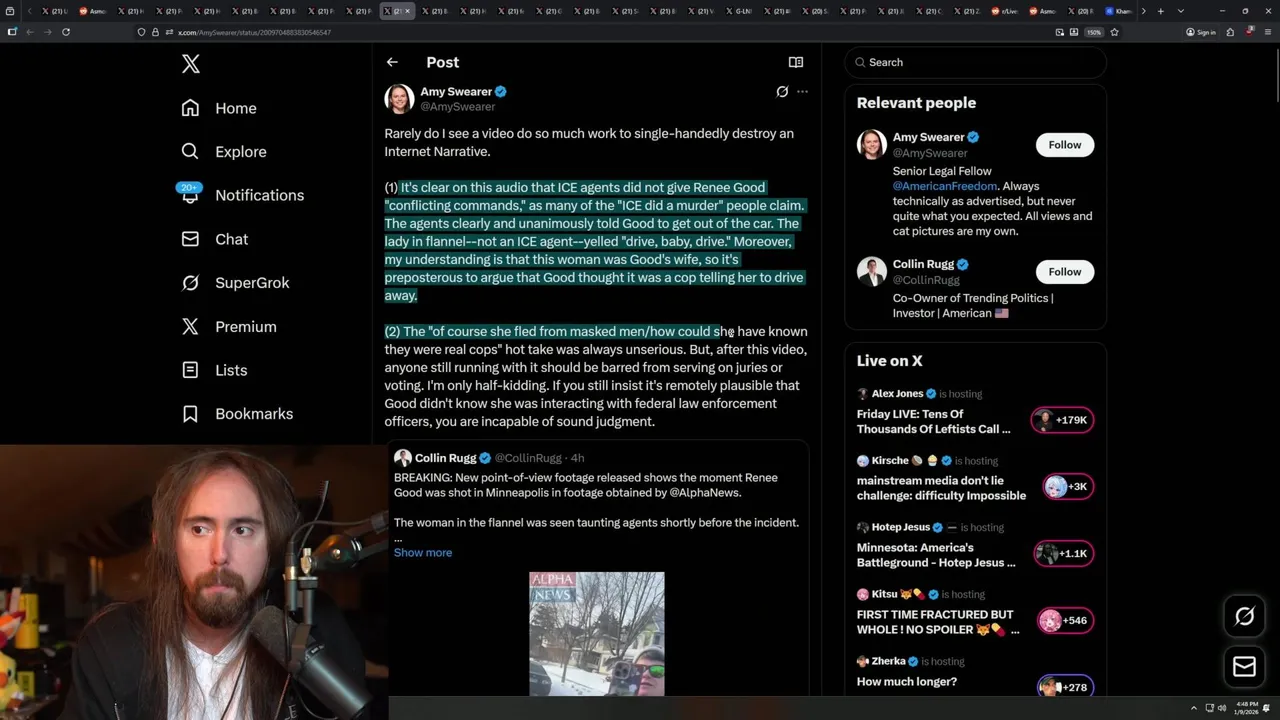The image size is (1280, 720).
Task: Switch to the first Asmo browser tab
Action: click(93, 11)
